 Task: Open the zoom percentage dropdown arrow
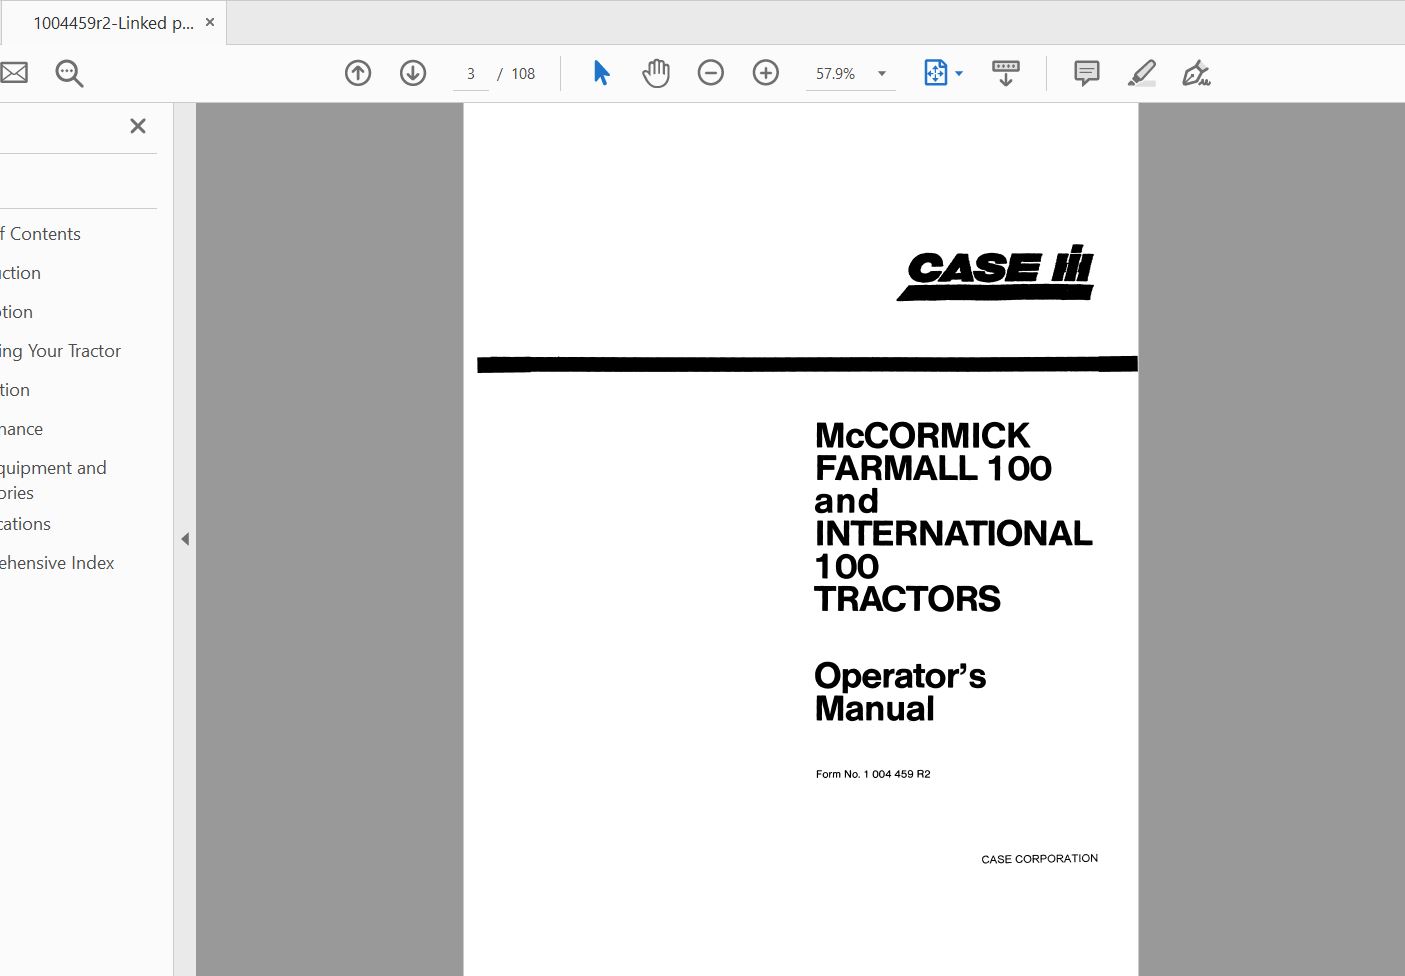(x=882, y=74)
